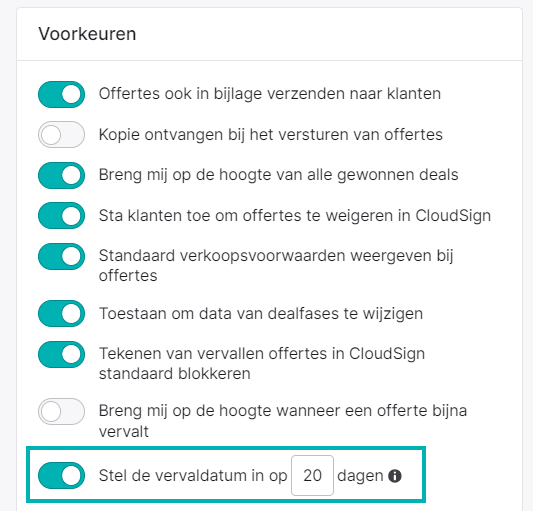Turn off Stel de vervaldatum in toggle

[x=62, y=475]
